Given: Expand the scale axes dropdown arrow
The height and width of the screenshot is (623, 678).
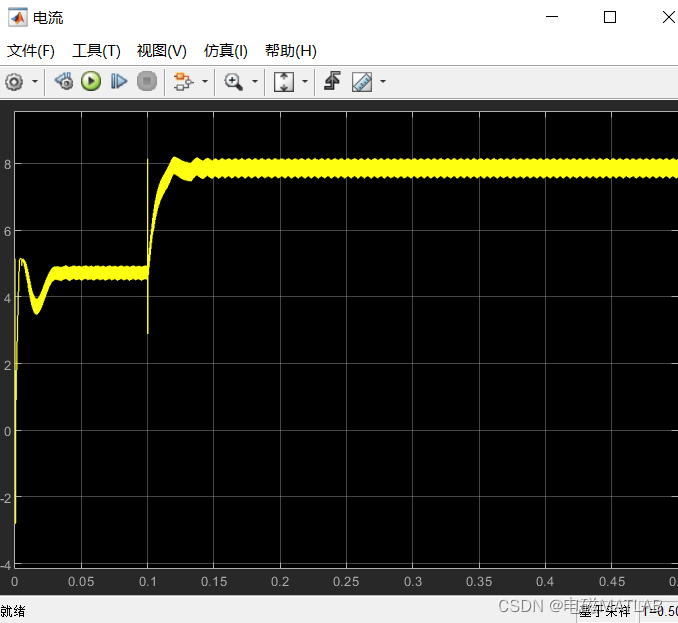Looking at the screenshot, I should (x=305, y=81).
